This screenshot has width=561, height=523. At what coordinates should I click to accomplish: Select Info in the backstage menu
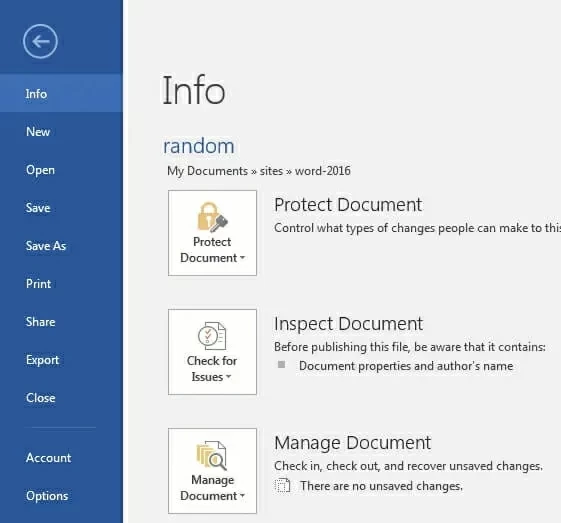(61, 93)
